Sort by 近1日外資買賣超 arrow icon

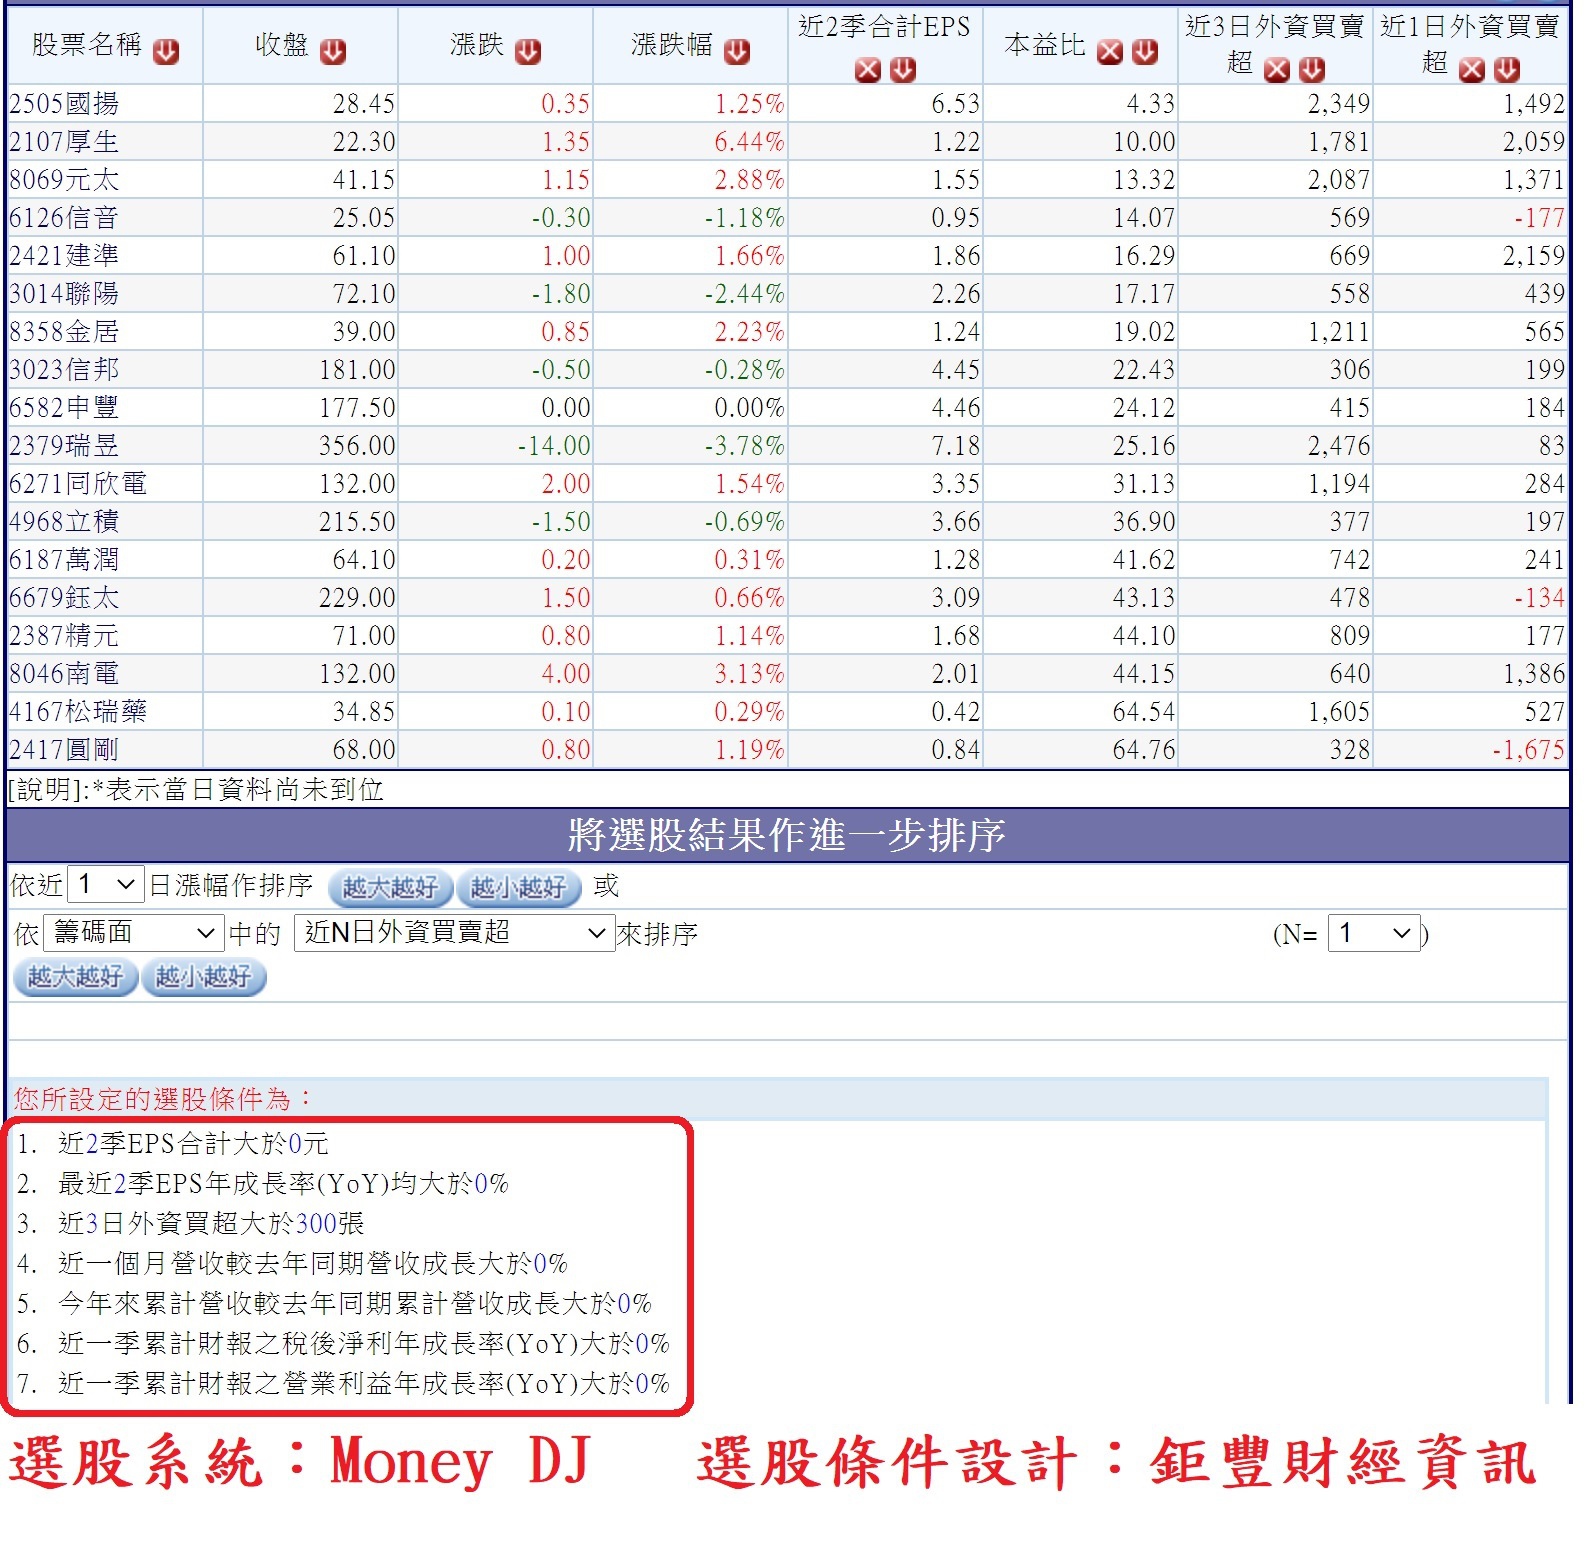[1507, 69]
